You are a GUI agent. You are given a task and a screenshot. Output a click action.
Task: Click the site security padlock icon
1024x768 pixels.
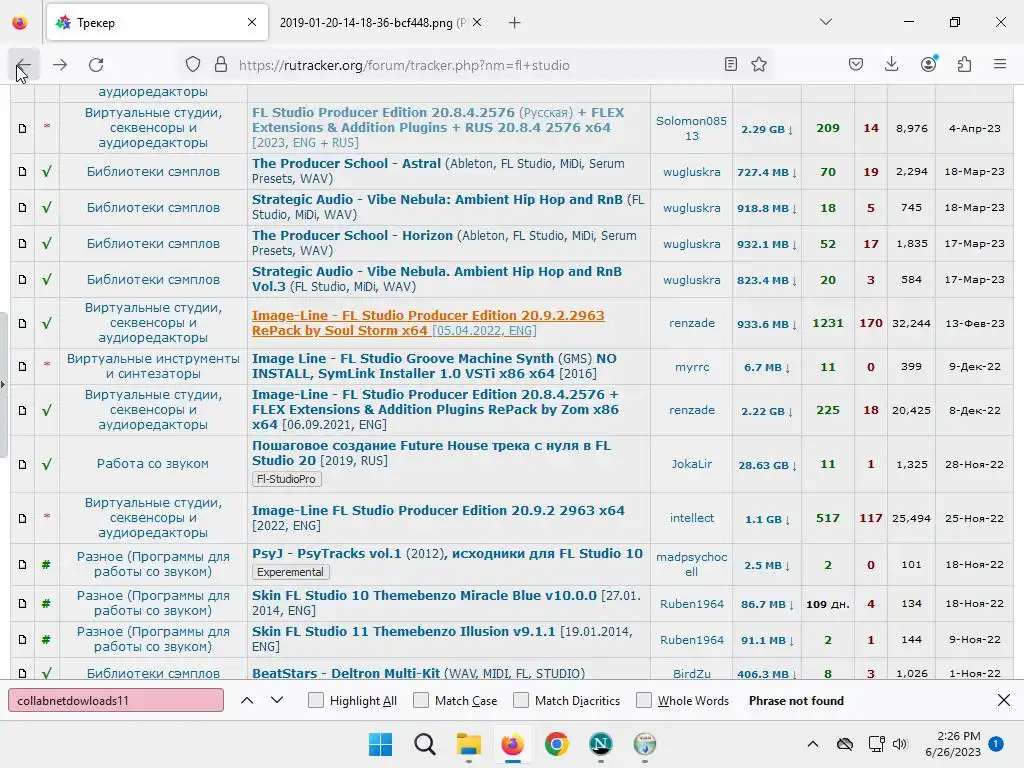coord(221,65)
